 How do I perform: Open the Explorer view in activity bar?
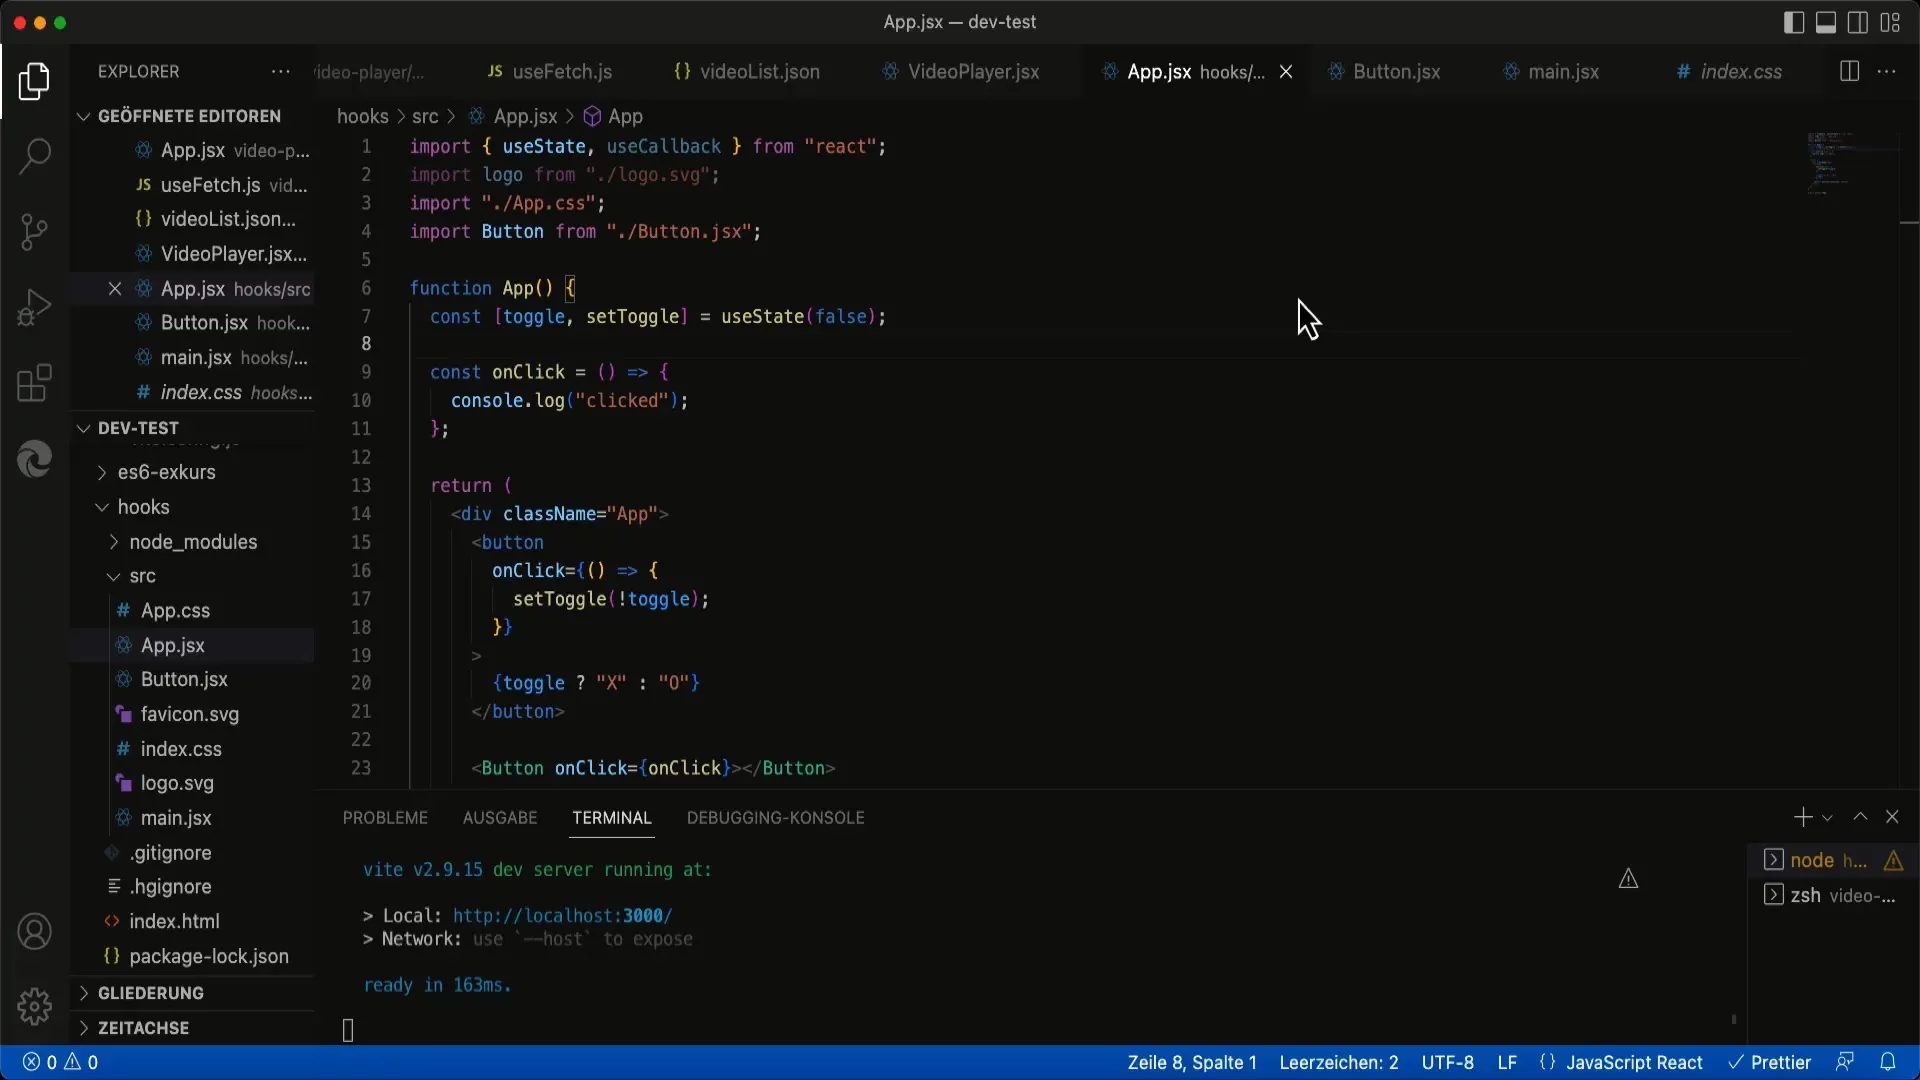coord(34,81)
